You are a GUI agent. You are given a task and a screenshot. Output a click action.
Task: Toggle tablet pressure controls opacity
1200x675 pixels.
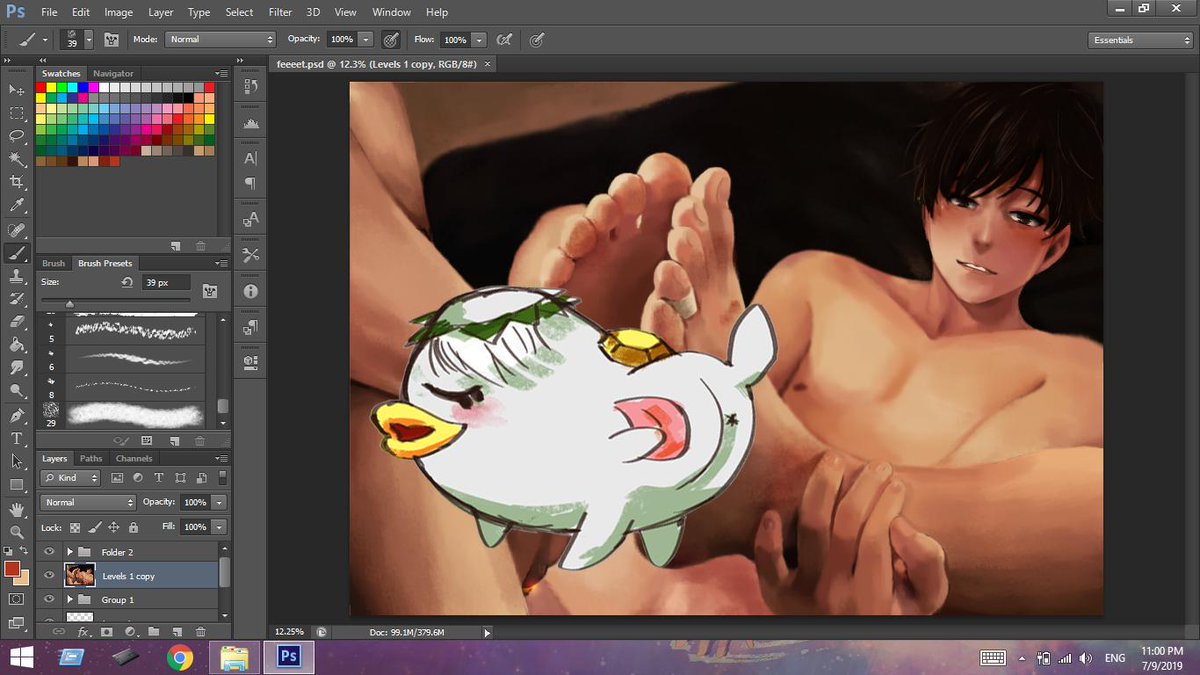point(391,40)
